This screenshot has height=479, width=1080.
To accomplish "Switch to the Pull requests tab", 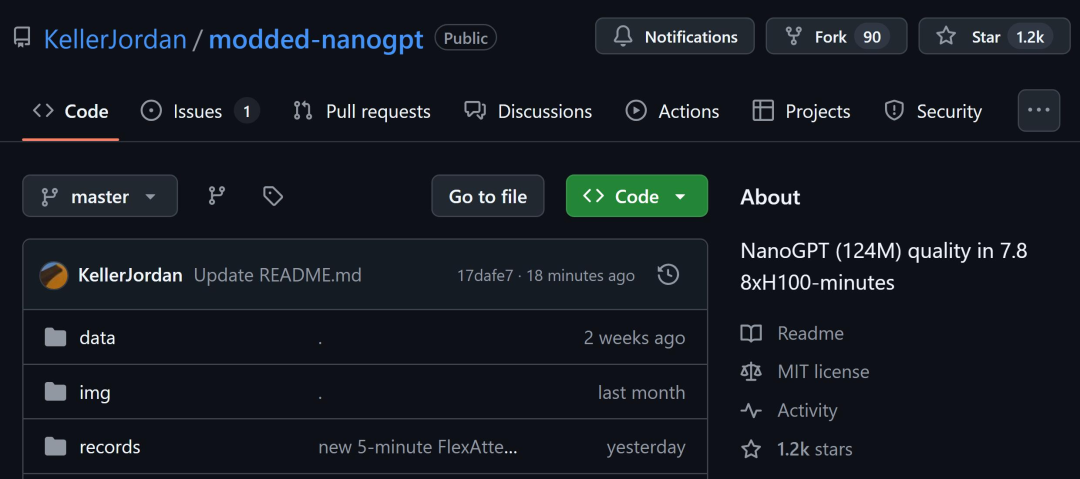I will pyautogui.click(x=361, y=111).
